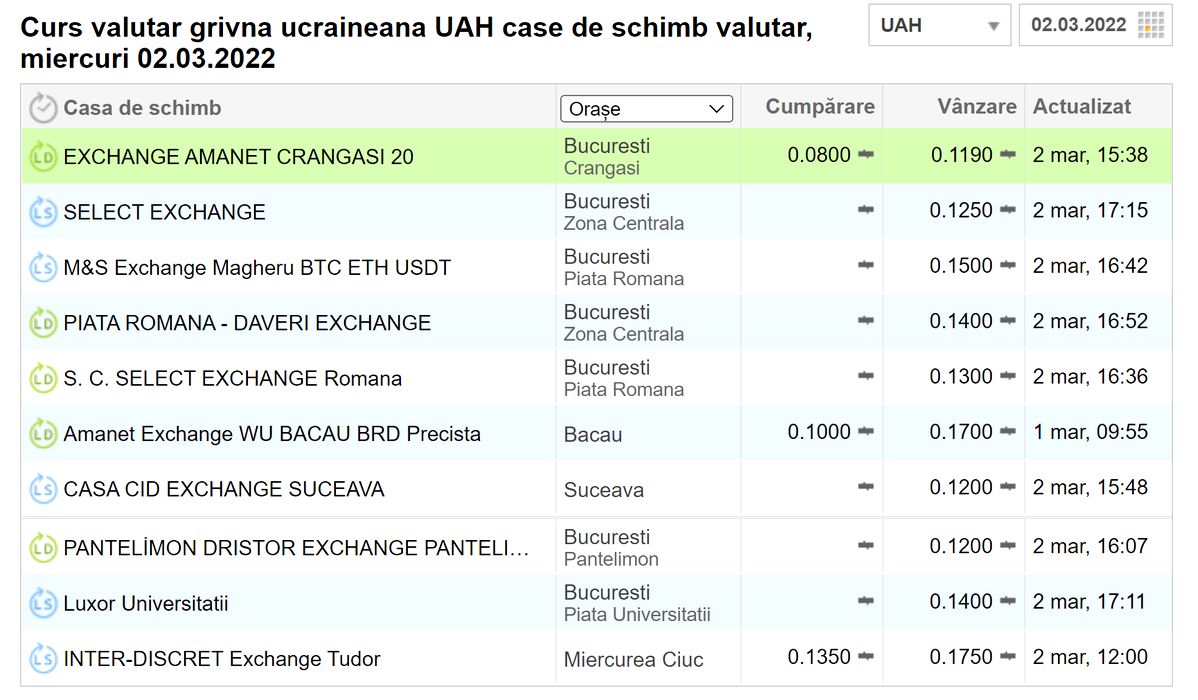Open the Orașe city filter dropdown

click(x=646, y=109)
